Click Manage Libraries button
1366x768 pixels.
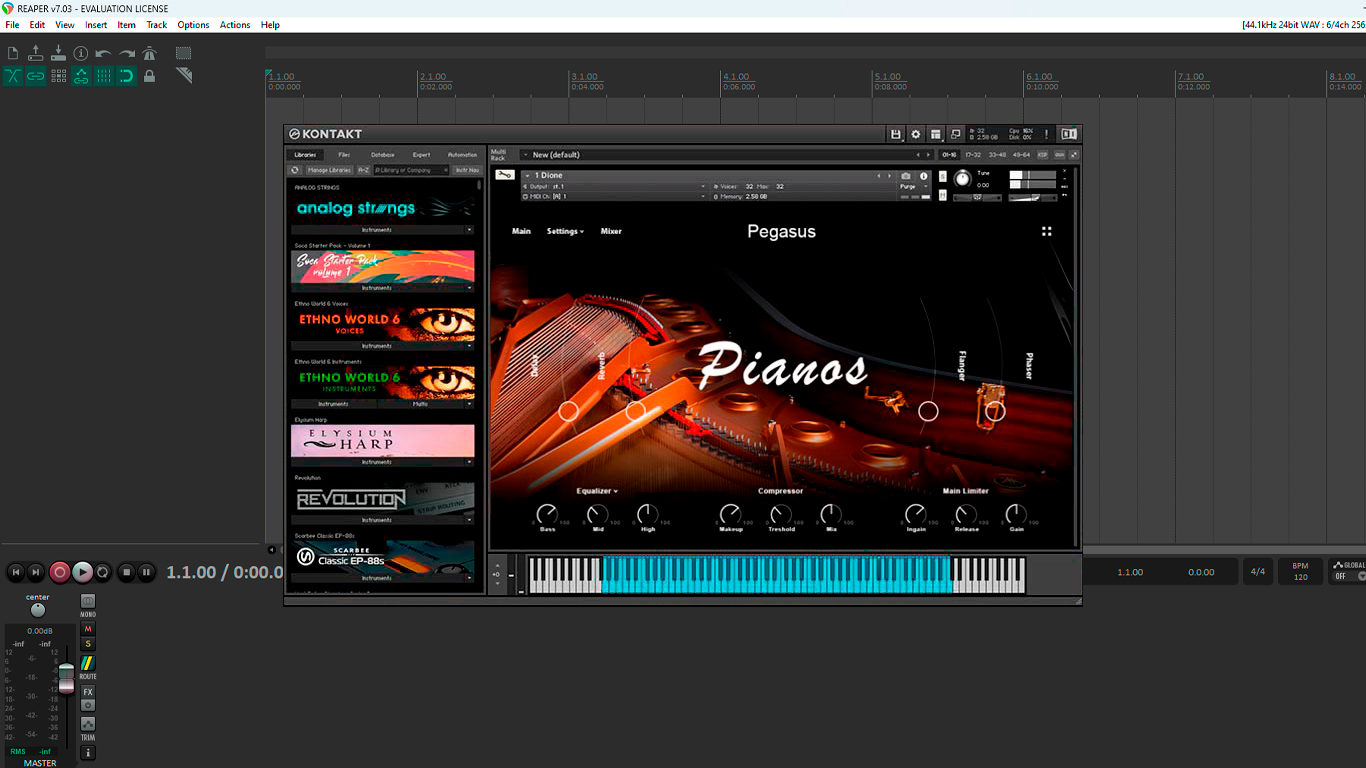tap(329, 170)
